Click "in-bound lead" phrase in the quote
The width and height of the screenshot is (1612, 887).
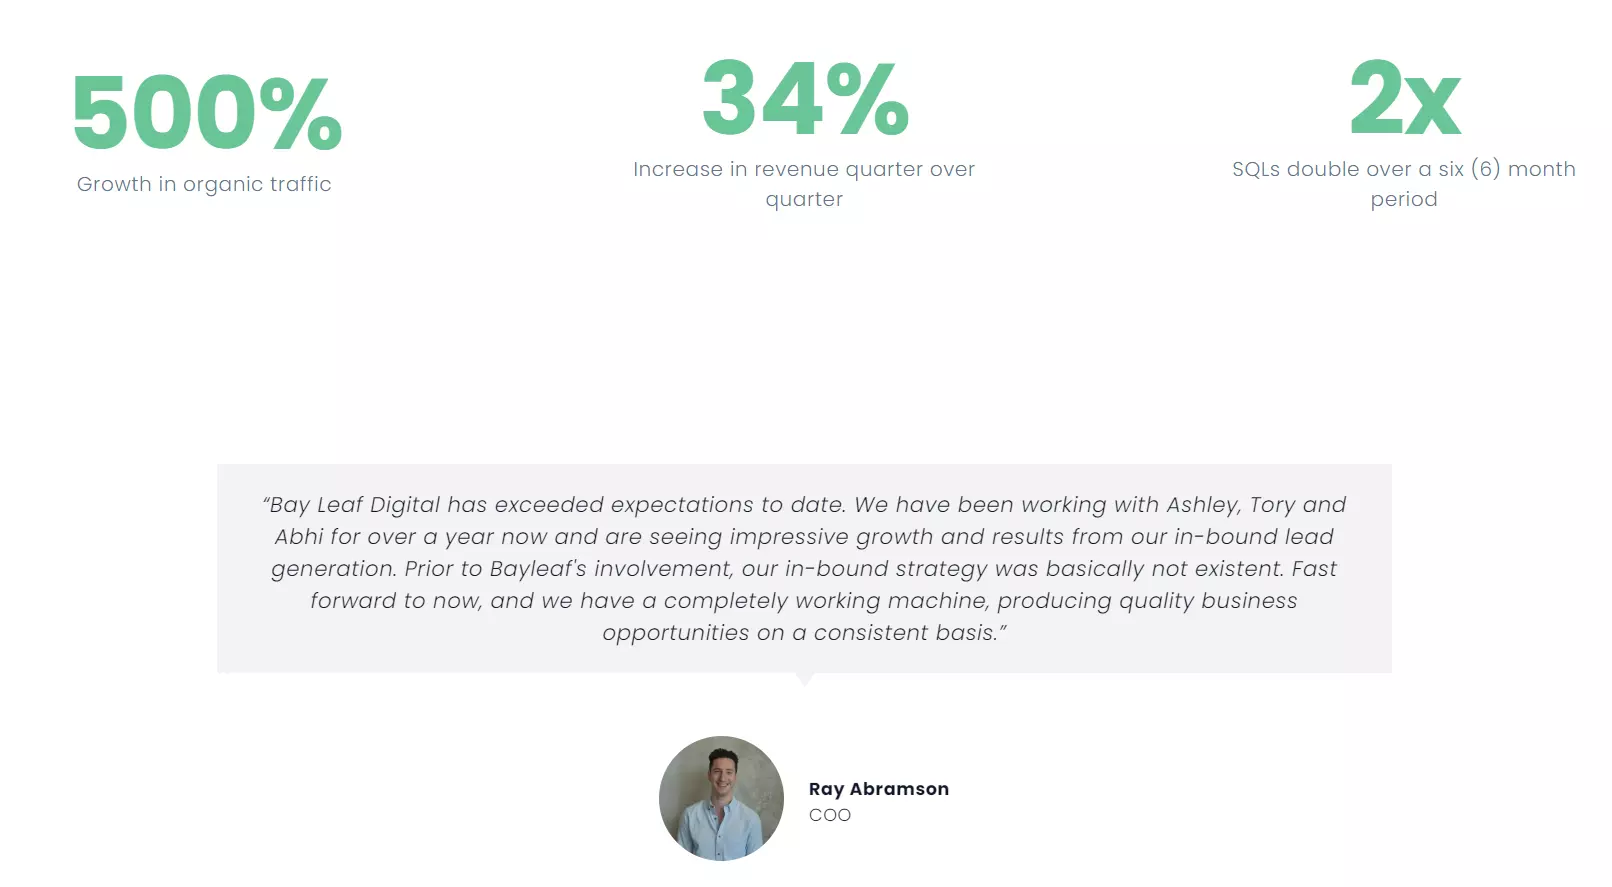pyautogui.click(x=1253, y=537)
